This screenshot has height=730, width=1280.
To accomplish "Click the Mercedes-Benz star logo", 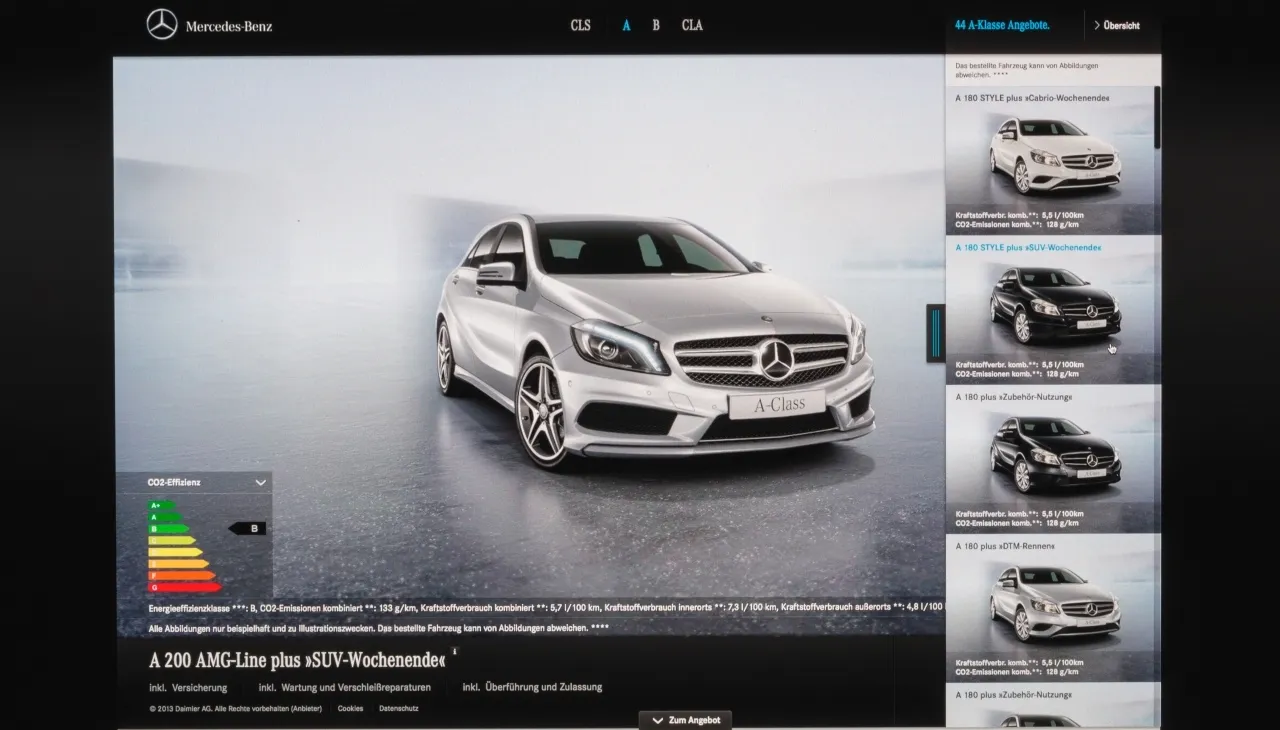I will [162, 25].
